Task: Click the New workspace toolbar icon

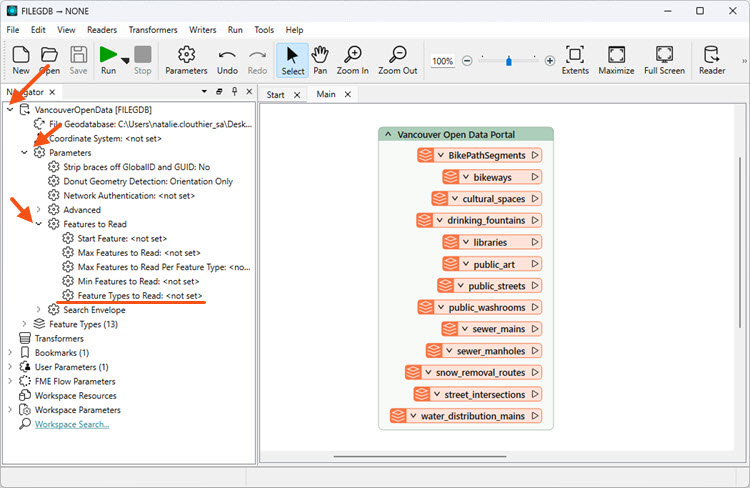Action: point(21,60)
